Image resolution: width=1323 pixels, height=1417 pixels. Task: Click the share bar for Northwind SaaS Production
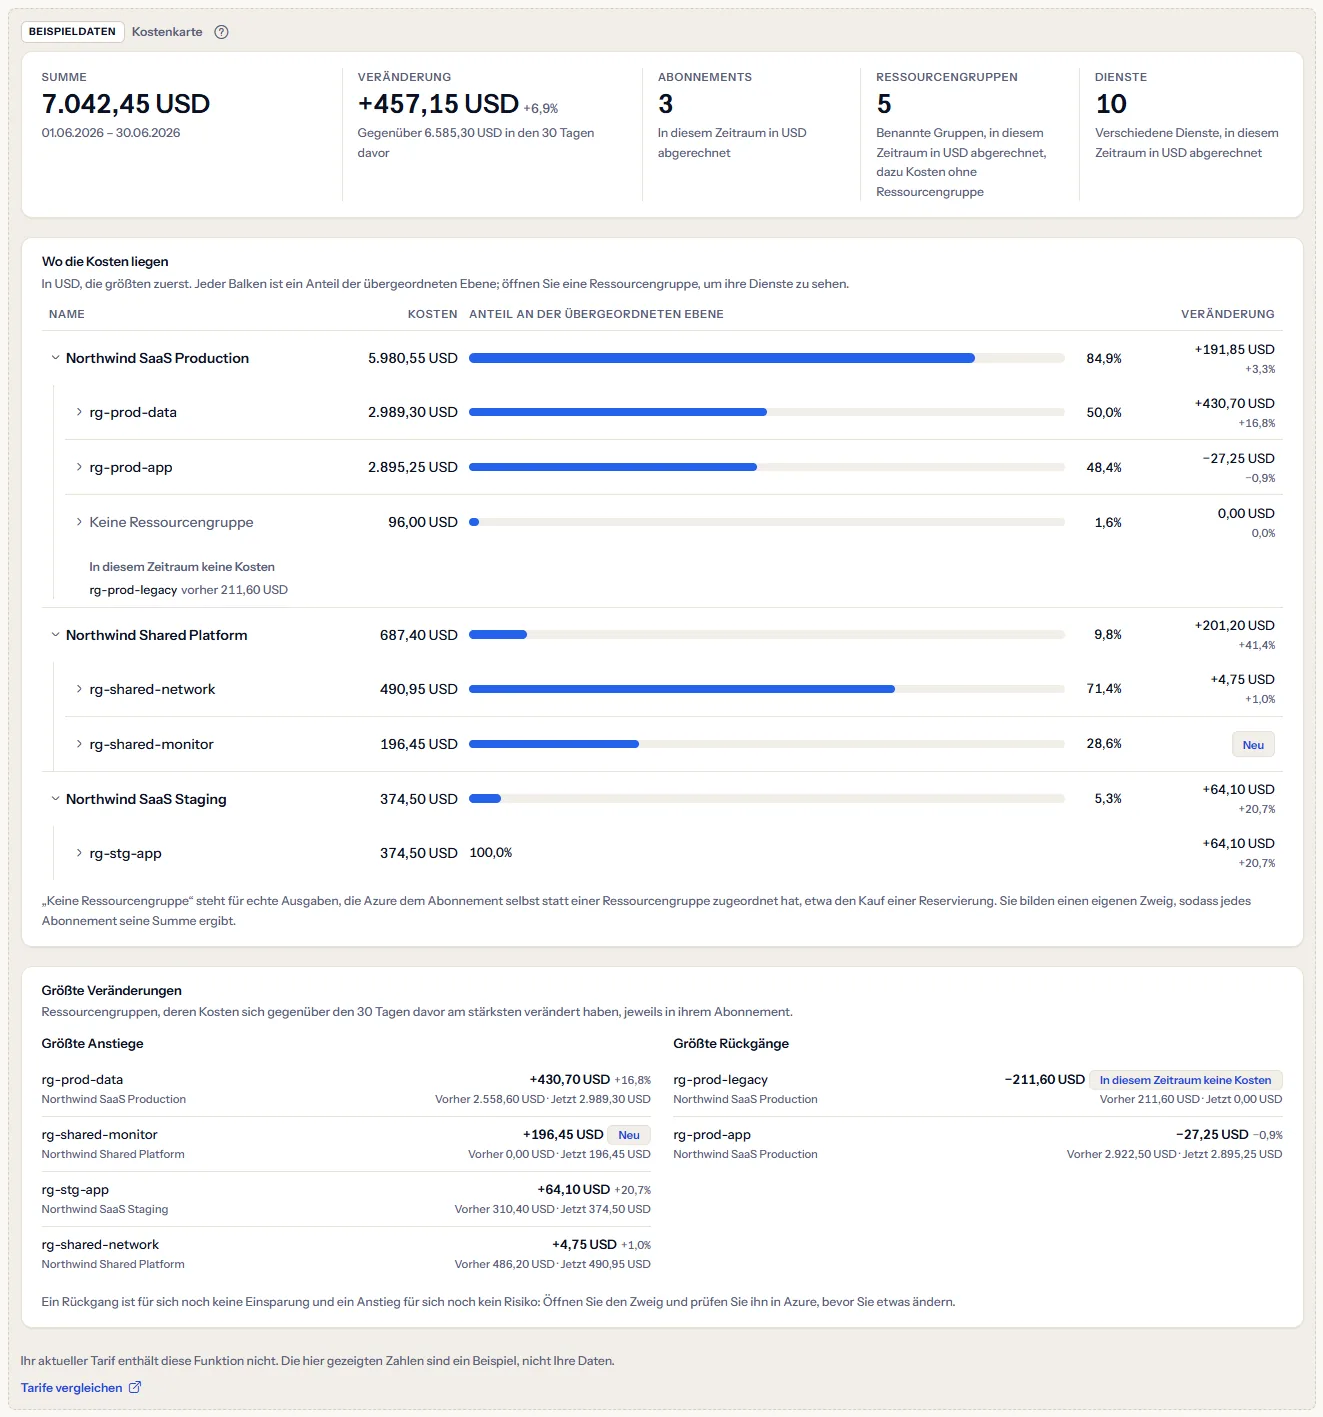pyautogui.click(x=767, y=358)
